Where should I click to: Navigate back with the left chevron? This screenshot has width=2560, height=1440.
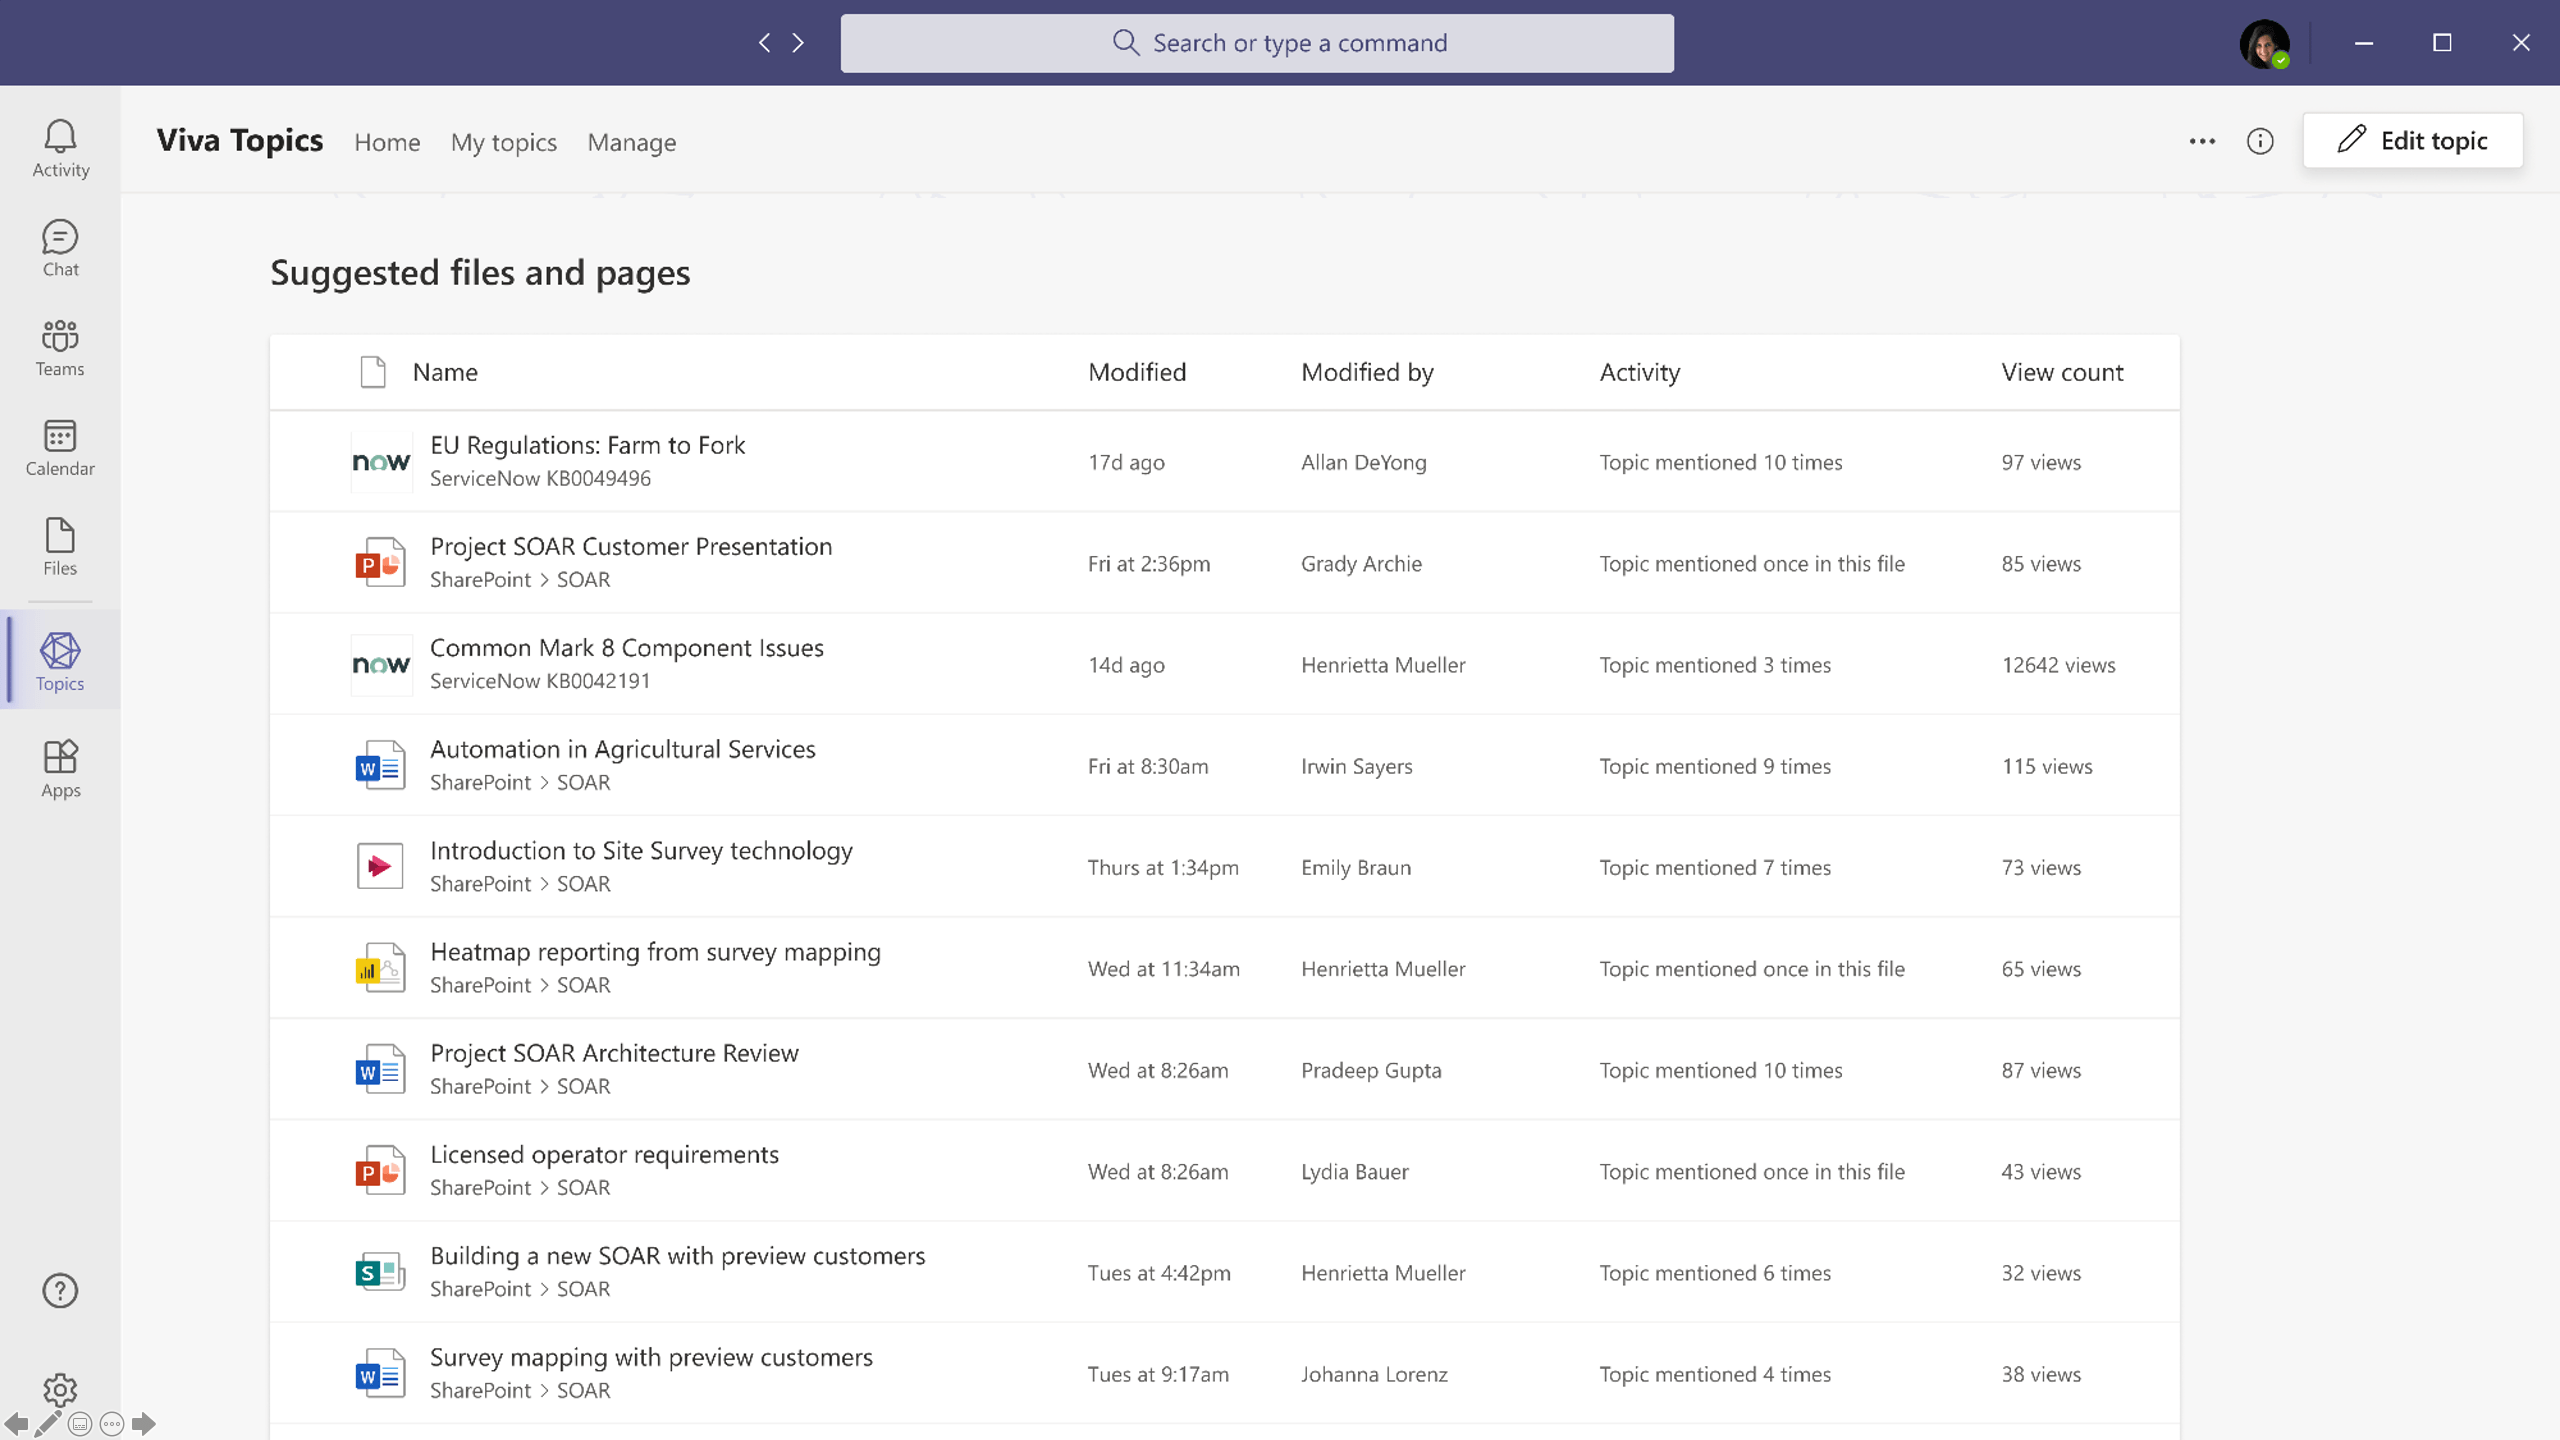[x=765, y=43]
